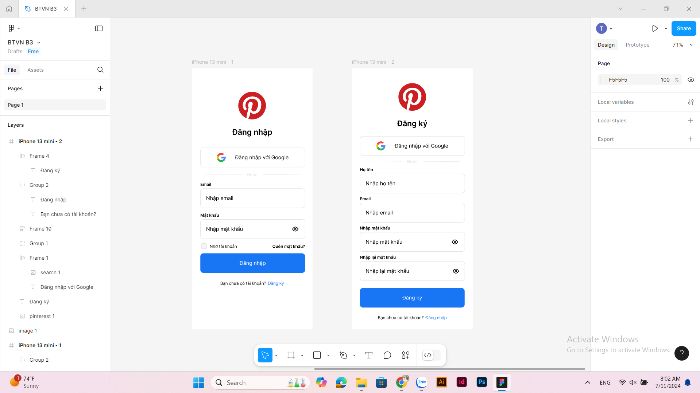Open the avatar account dropdown arrow
Image resolution: width=700 pixels, height=393 pixels.
611,28
